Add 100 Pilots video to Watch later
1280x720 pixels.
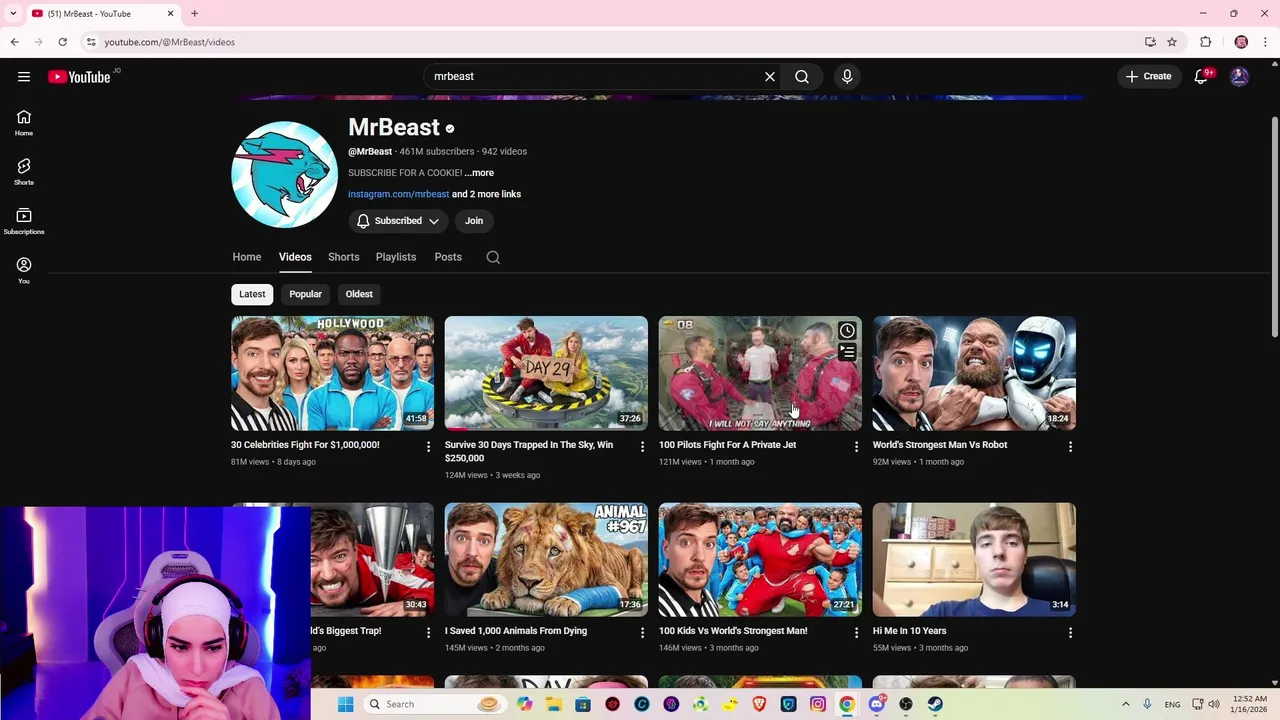pyautogui.click(x=847, y=331)
